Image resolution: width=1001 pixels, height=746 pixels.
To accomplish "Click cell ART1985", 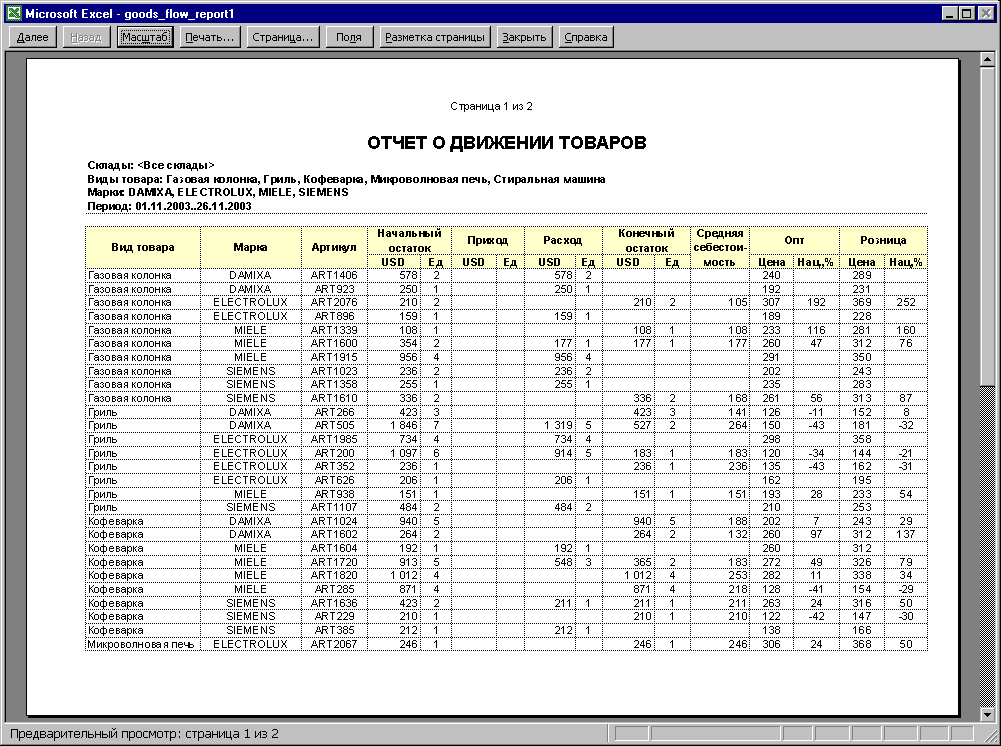I will tap(334, 439).
